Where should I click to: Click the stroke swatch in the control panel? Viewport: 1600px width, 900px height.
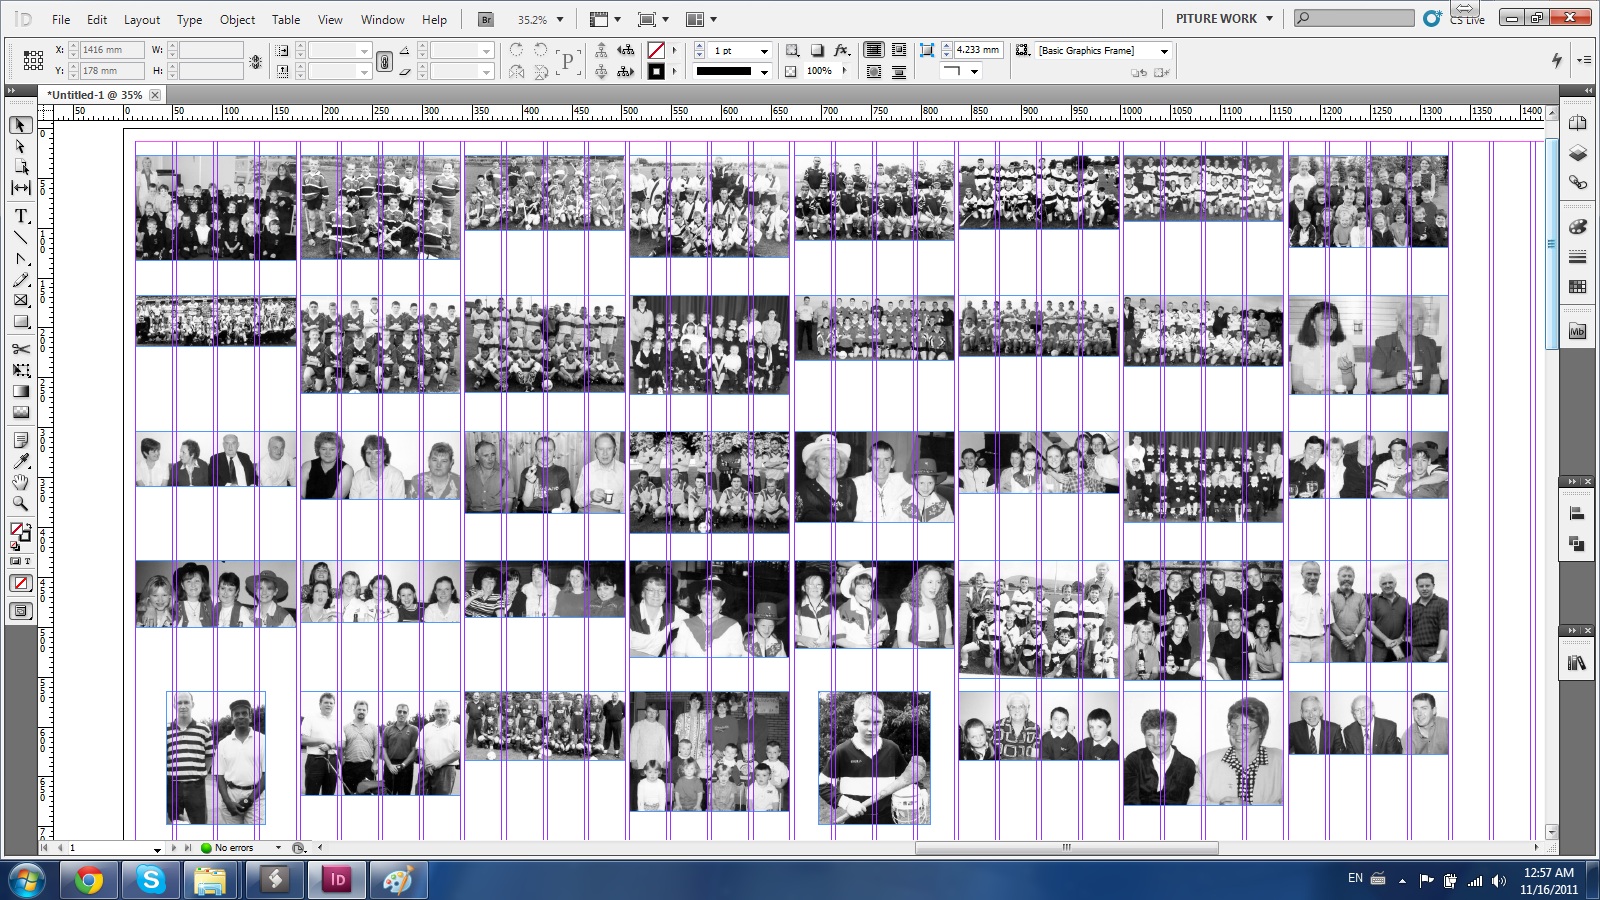(656, 72)
